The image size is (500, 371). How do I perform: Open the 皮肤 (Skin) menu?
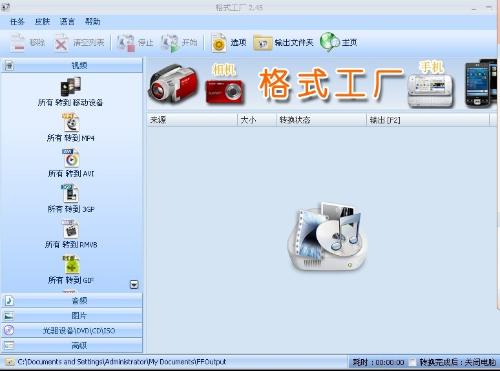42,22
